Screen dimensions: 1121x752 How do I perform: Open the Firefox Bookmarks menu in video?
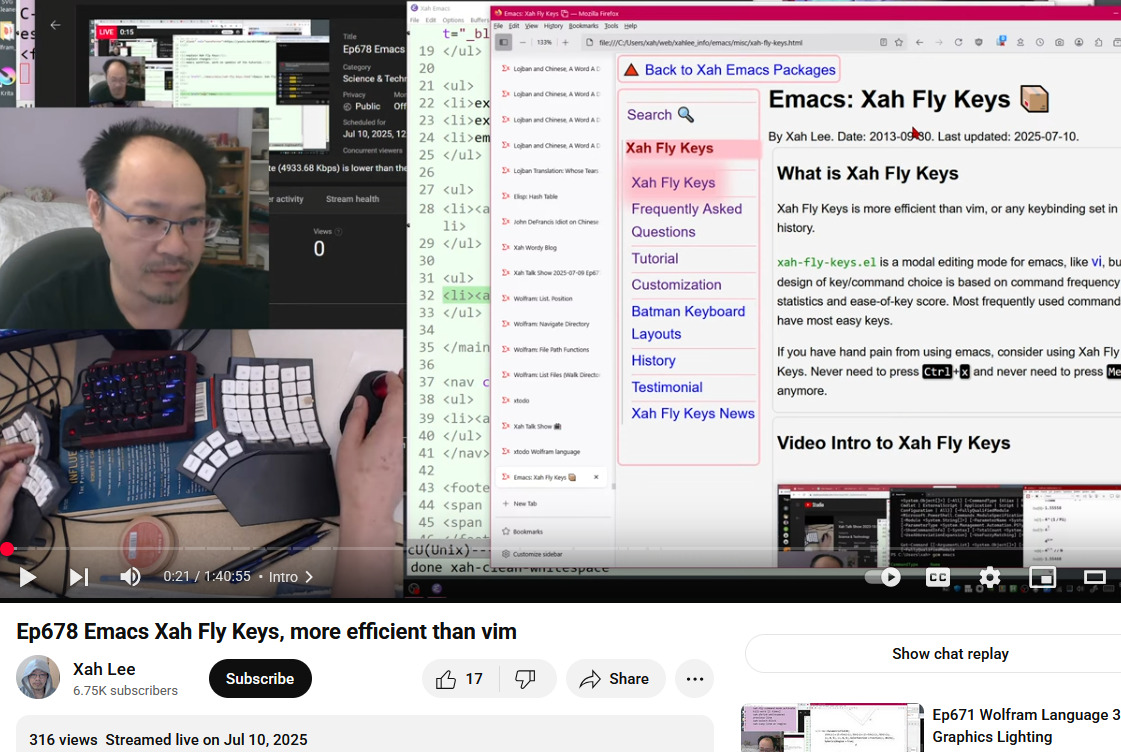(583, 26)
